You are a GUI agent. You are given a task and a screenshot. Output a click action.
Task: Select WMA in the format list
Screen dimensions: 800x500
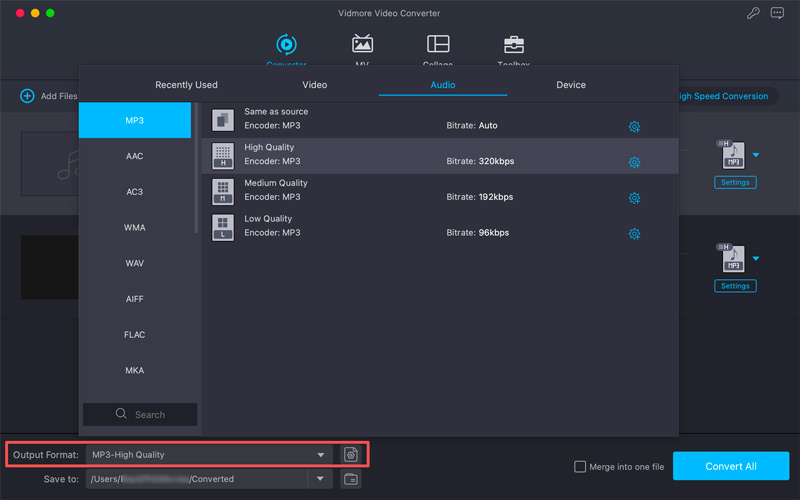[135, 228]
